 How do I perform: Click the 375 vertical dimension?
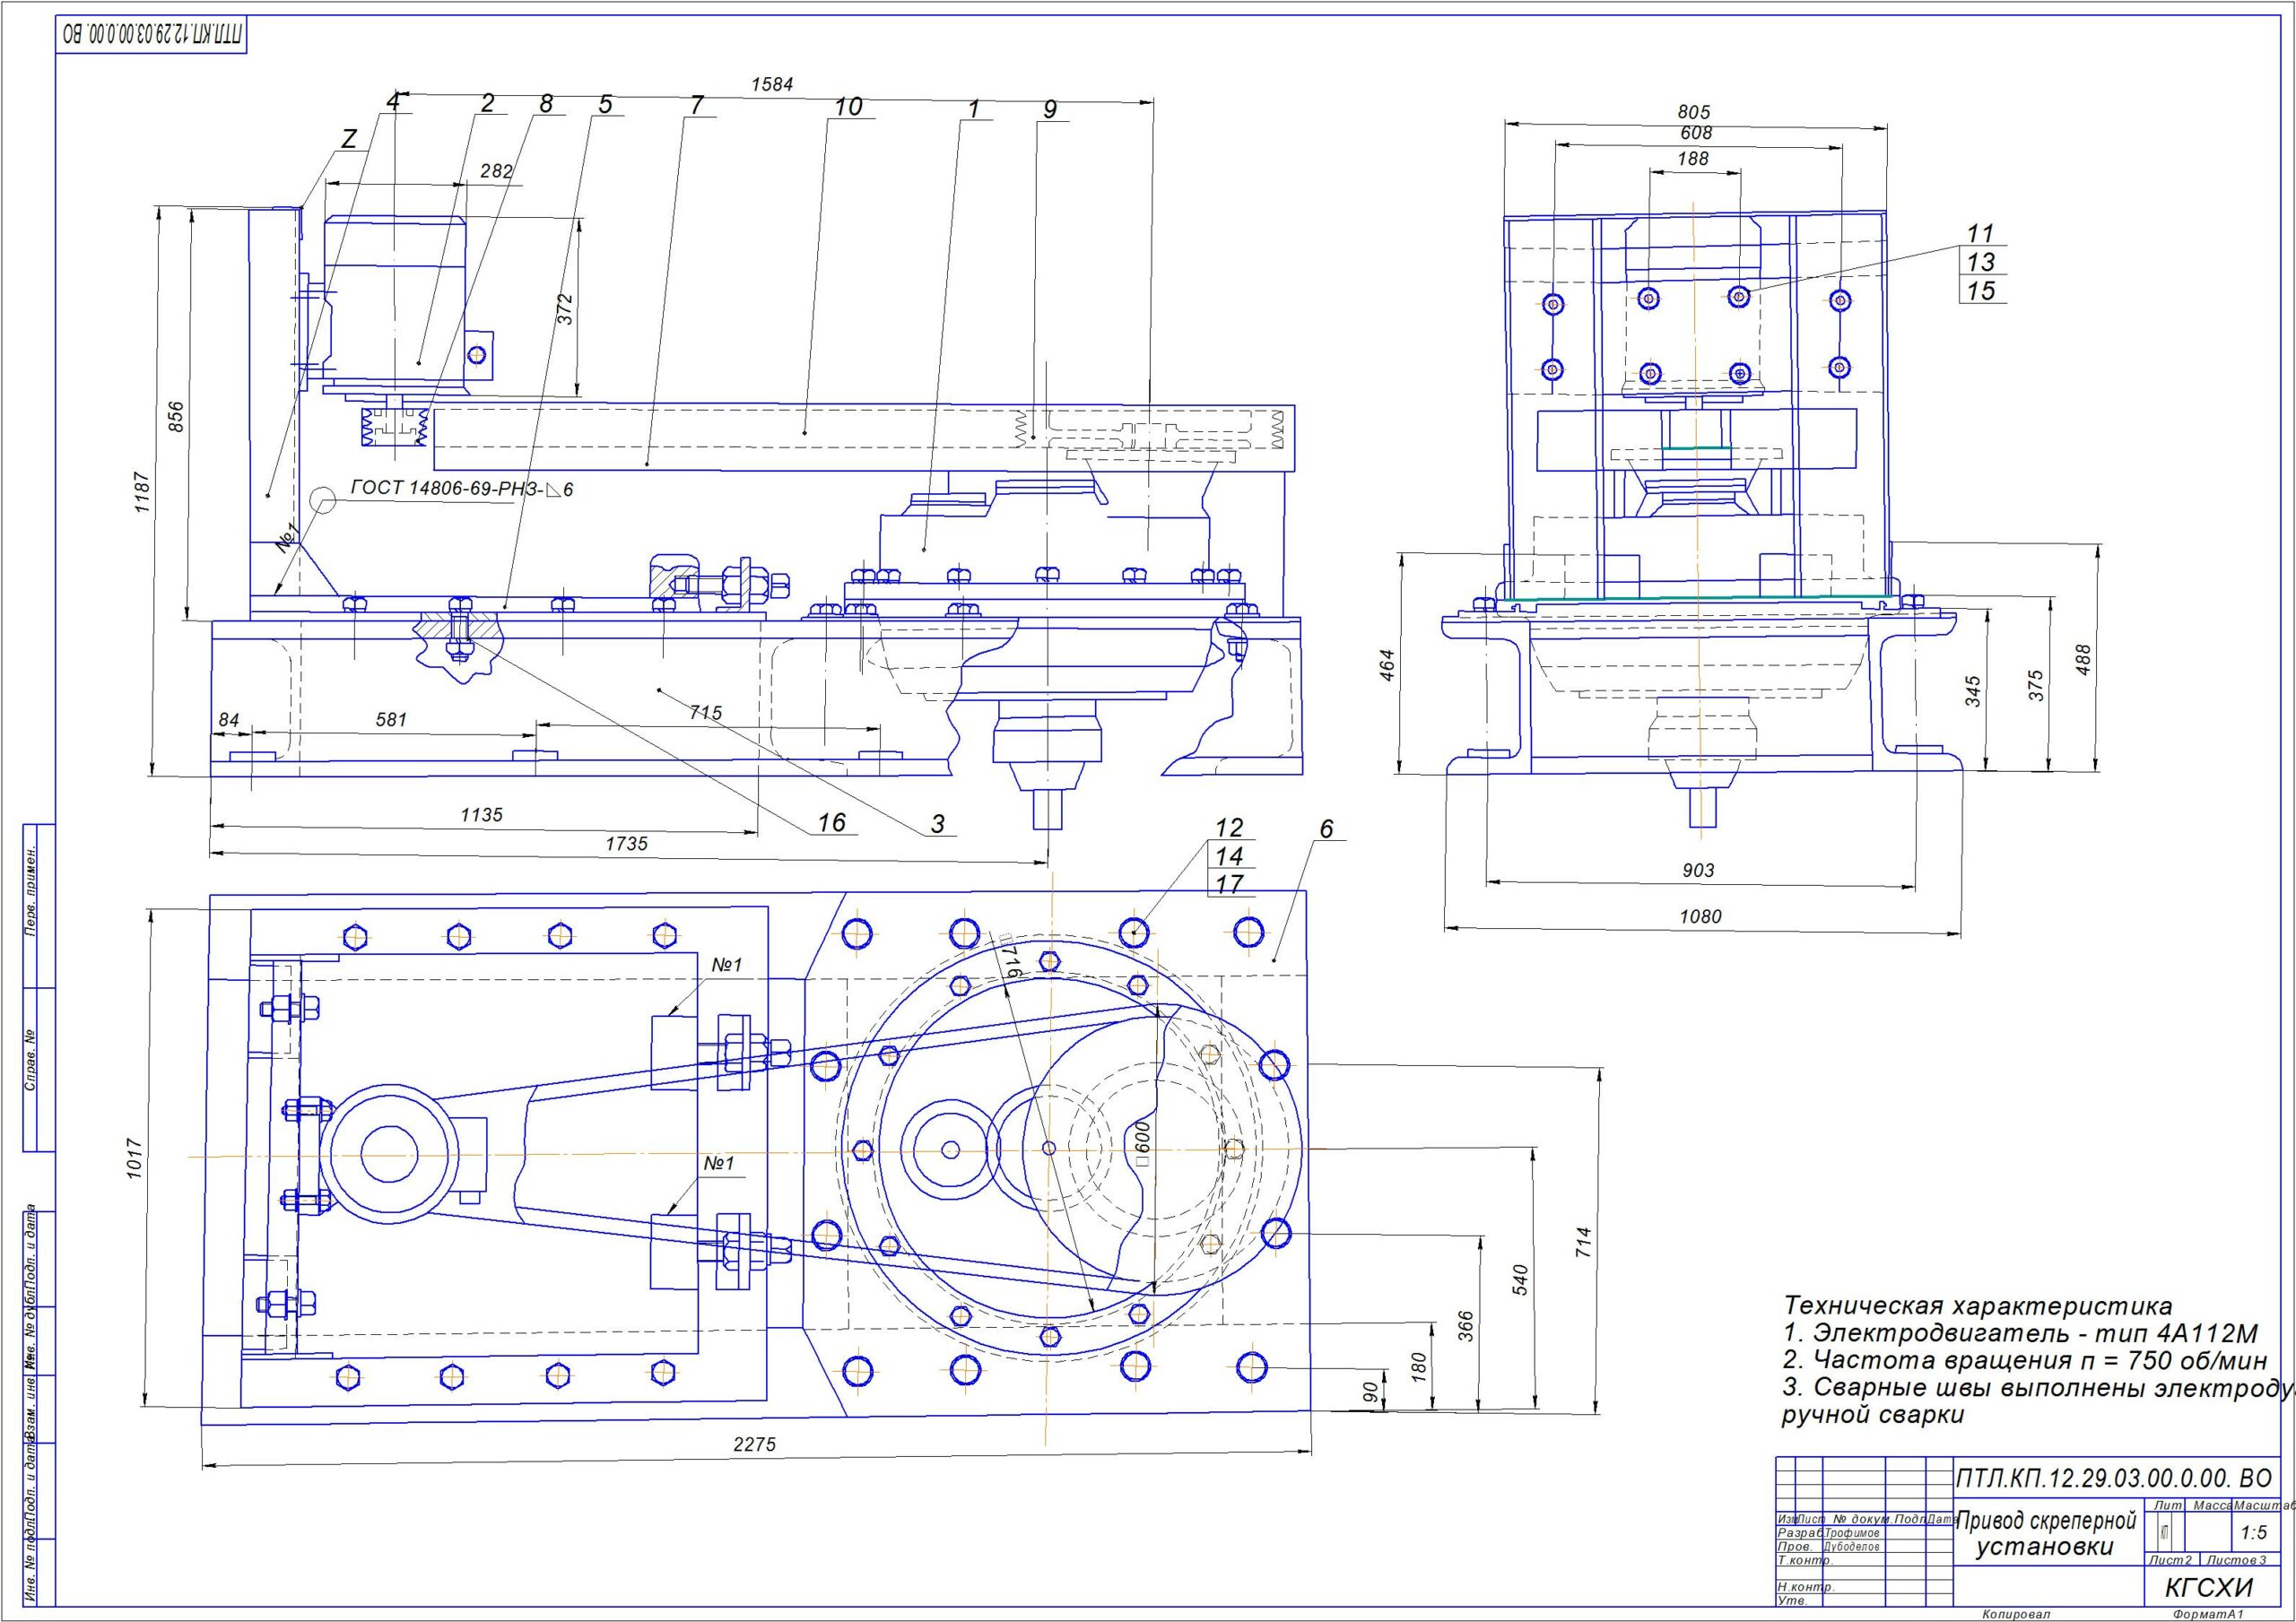pos(2038,684)
